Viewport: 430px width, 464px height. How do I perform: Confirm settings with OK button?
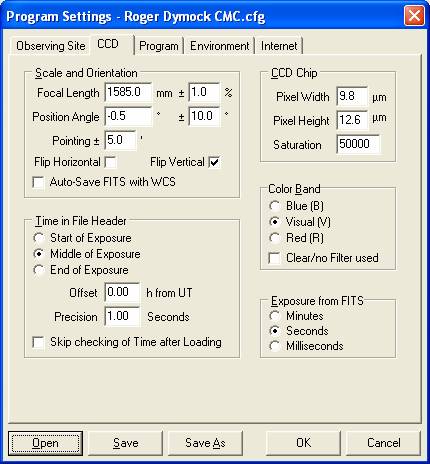point(303,443)
